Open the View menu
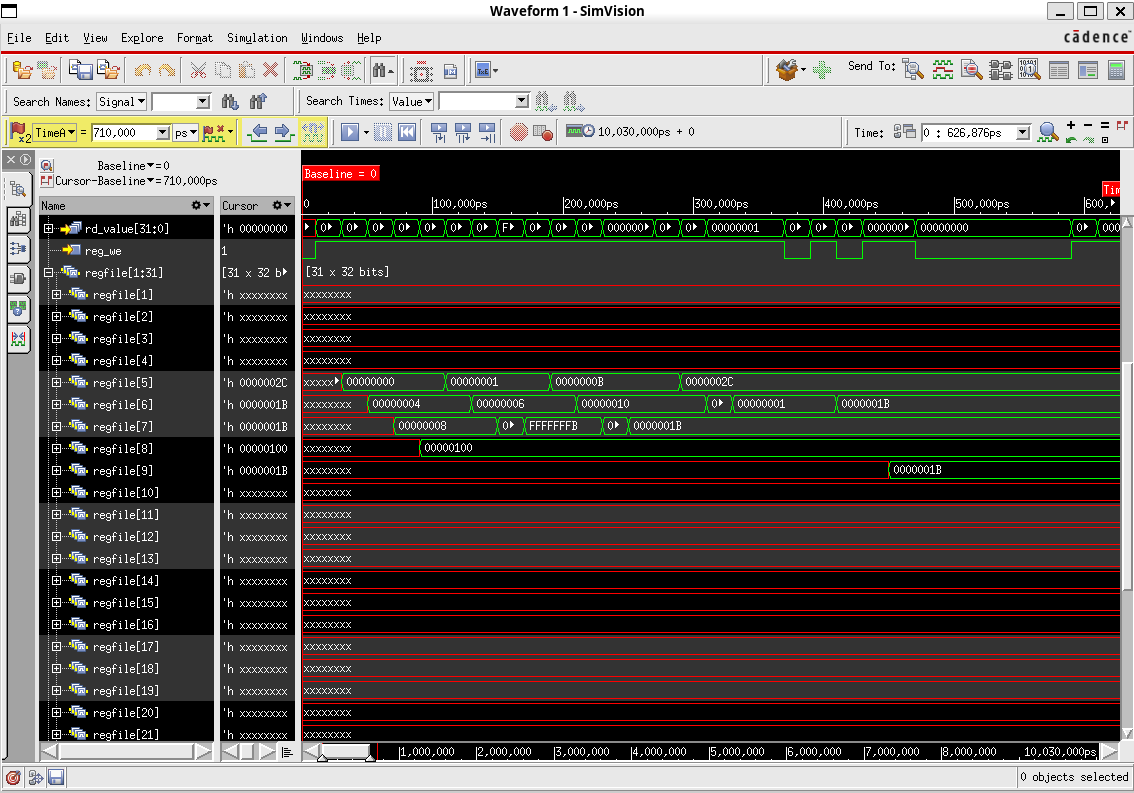 (95, 38)
